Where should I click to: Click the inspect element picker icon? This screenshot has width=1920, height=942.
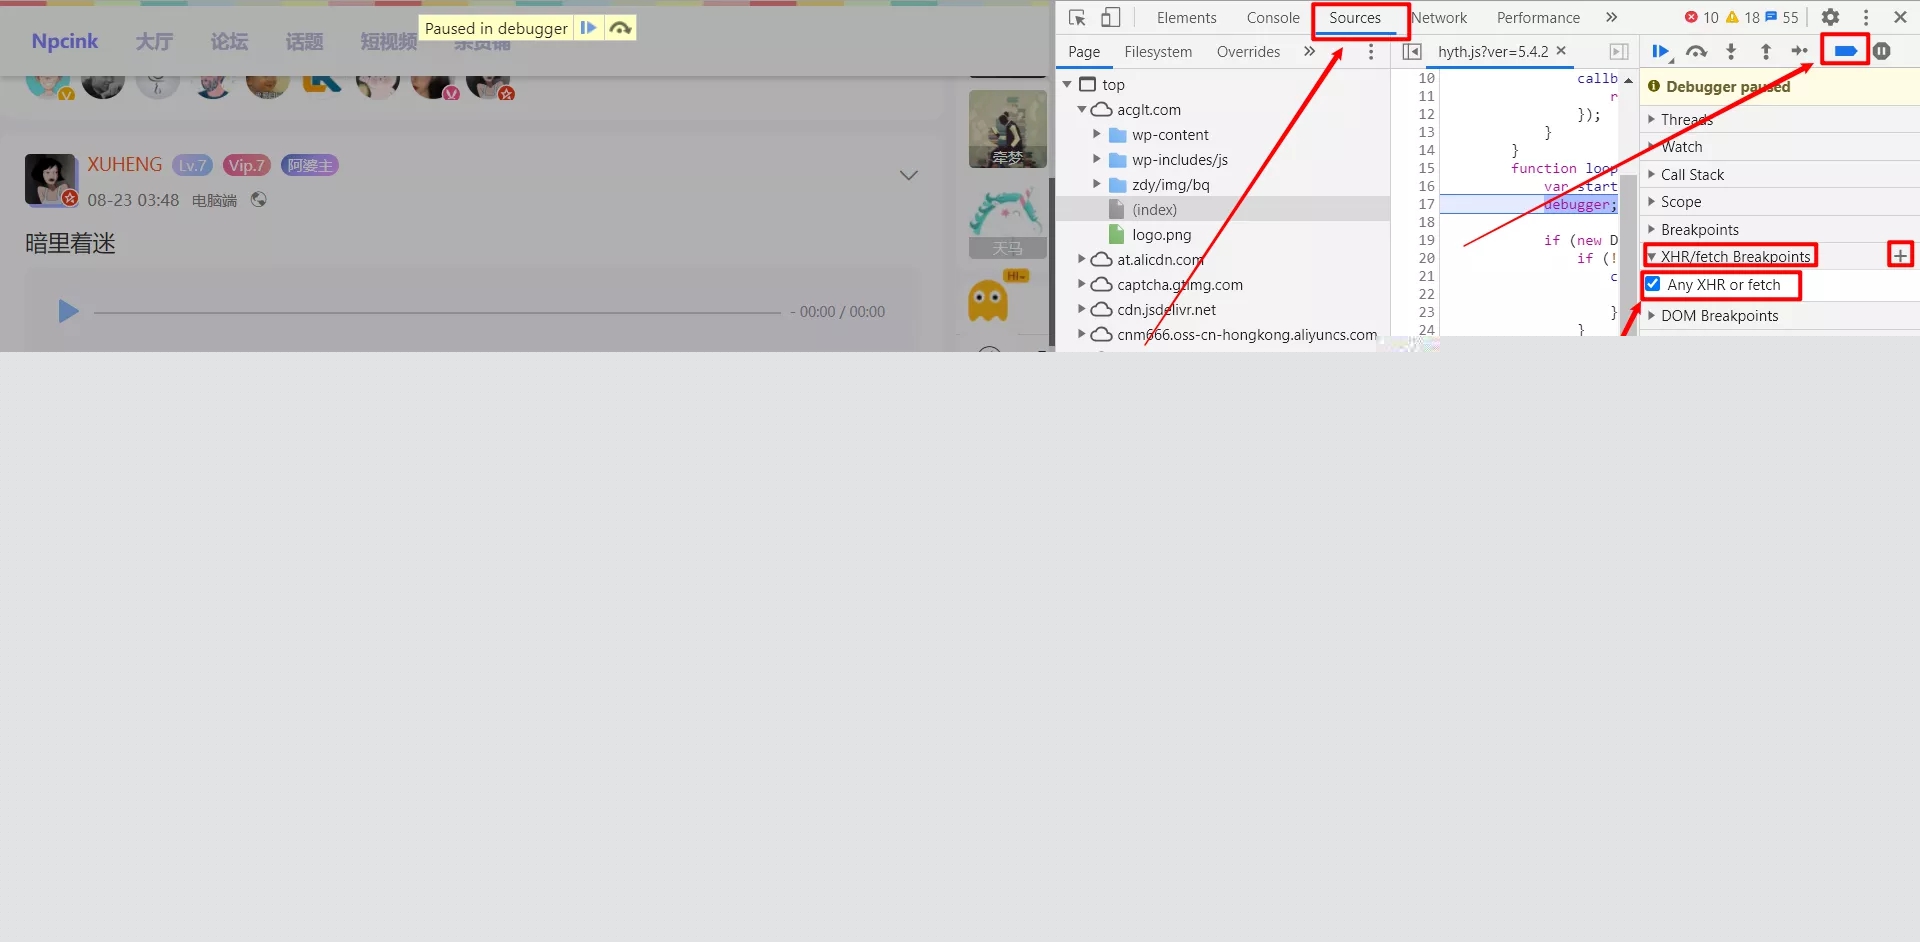click(1077, 18)
